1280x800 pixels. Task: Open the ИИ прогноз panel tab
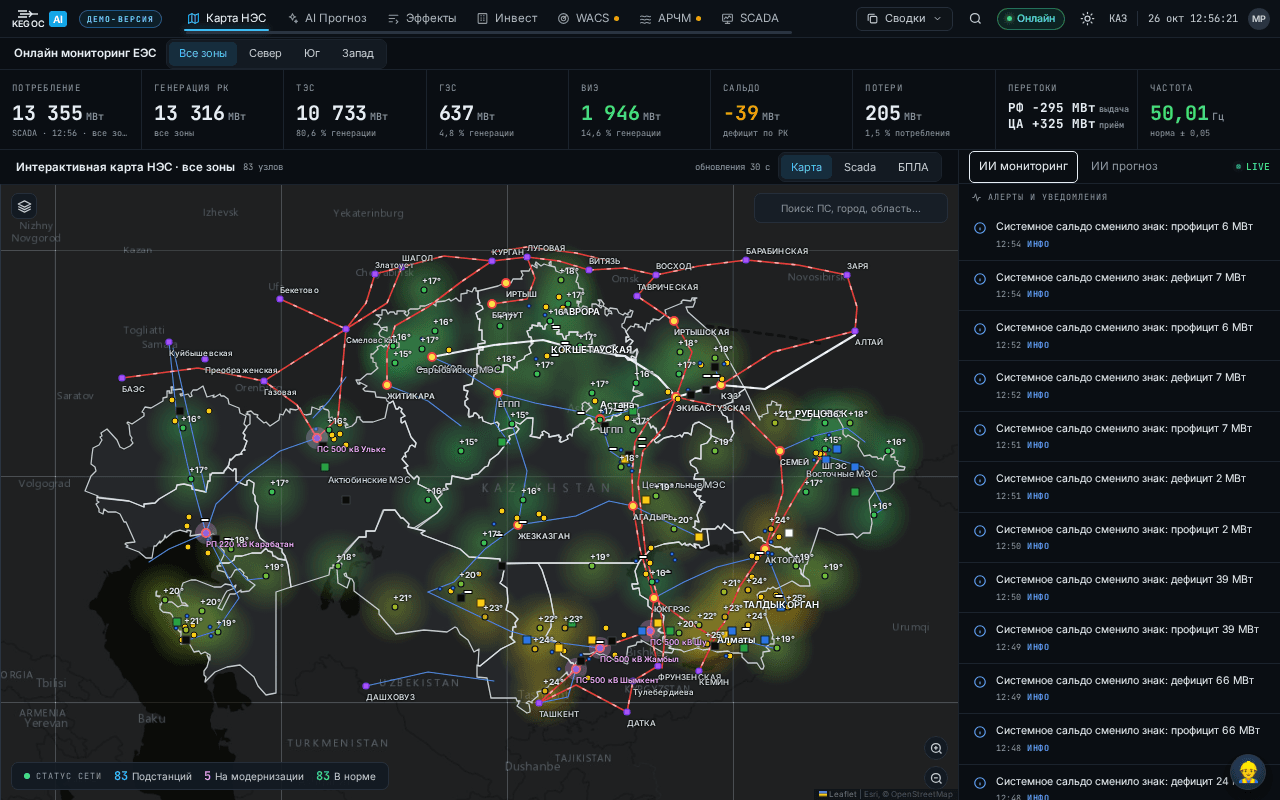click(x=1124, y=167)
